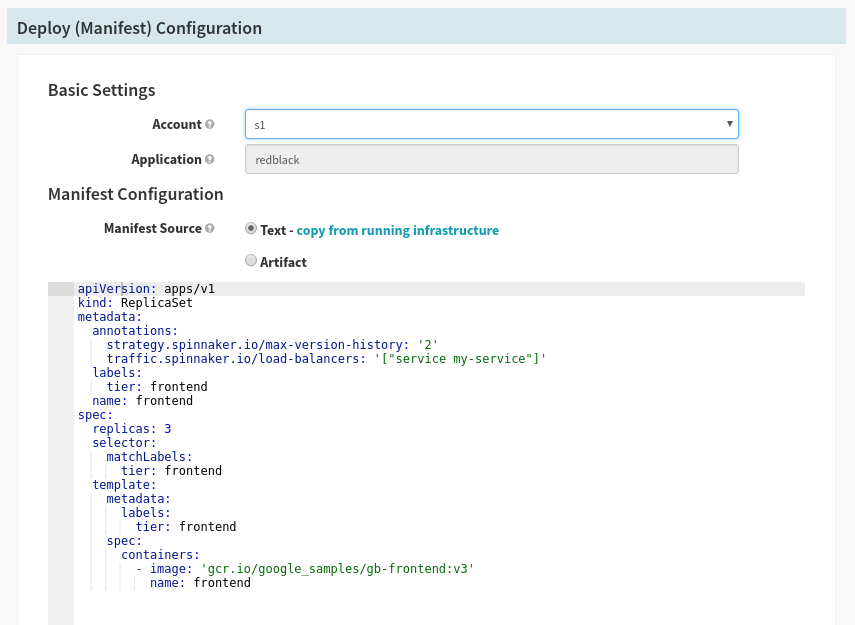This screenshot has width=855, height=625.
Task: Open the Account dropdown showing s1
Action: coord(491,124)
